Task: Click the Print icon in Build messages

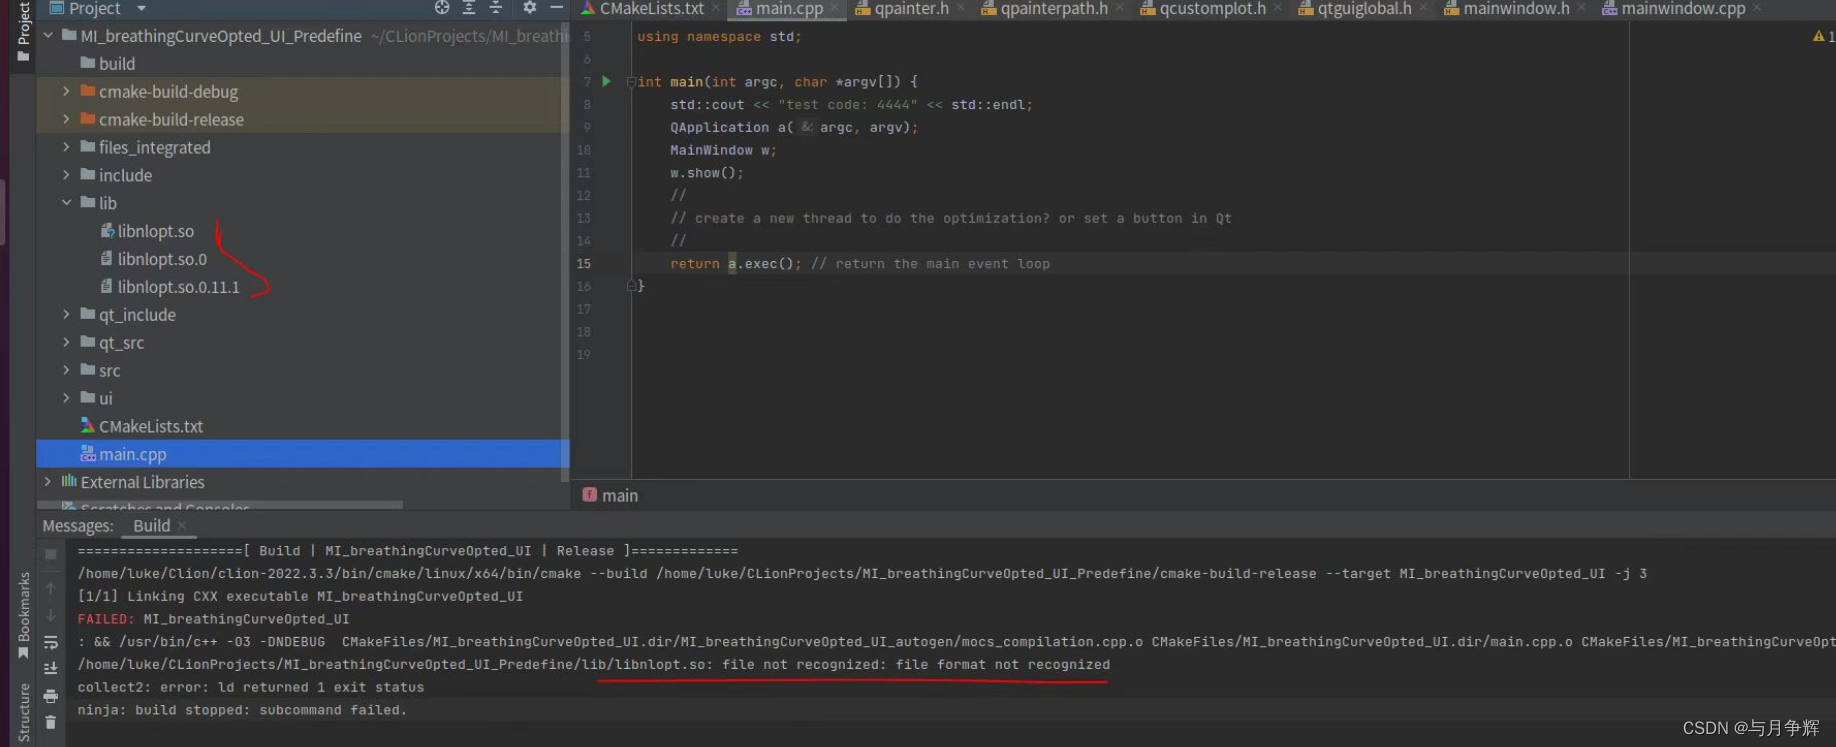Action: 51,695
